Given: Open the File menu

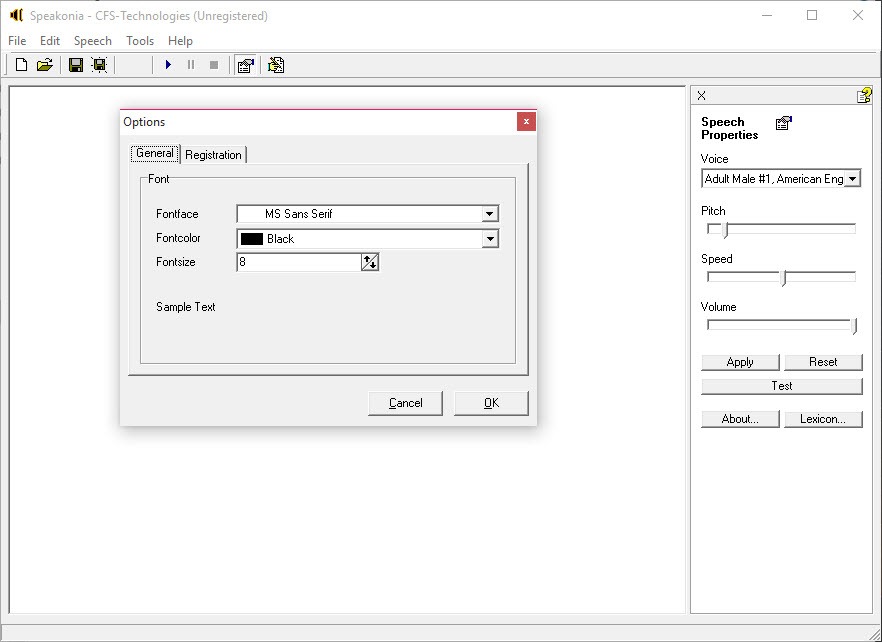Looking at the screenshot, I should pos(17,41).
